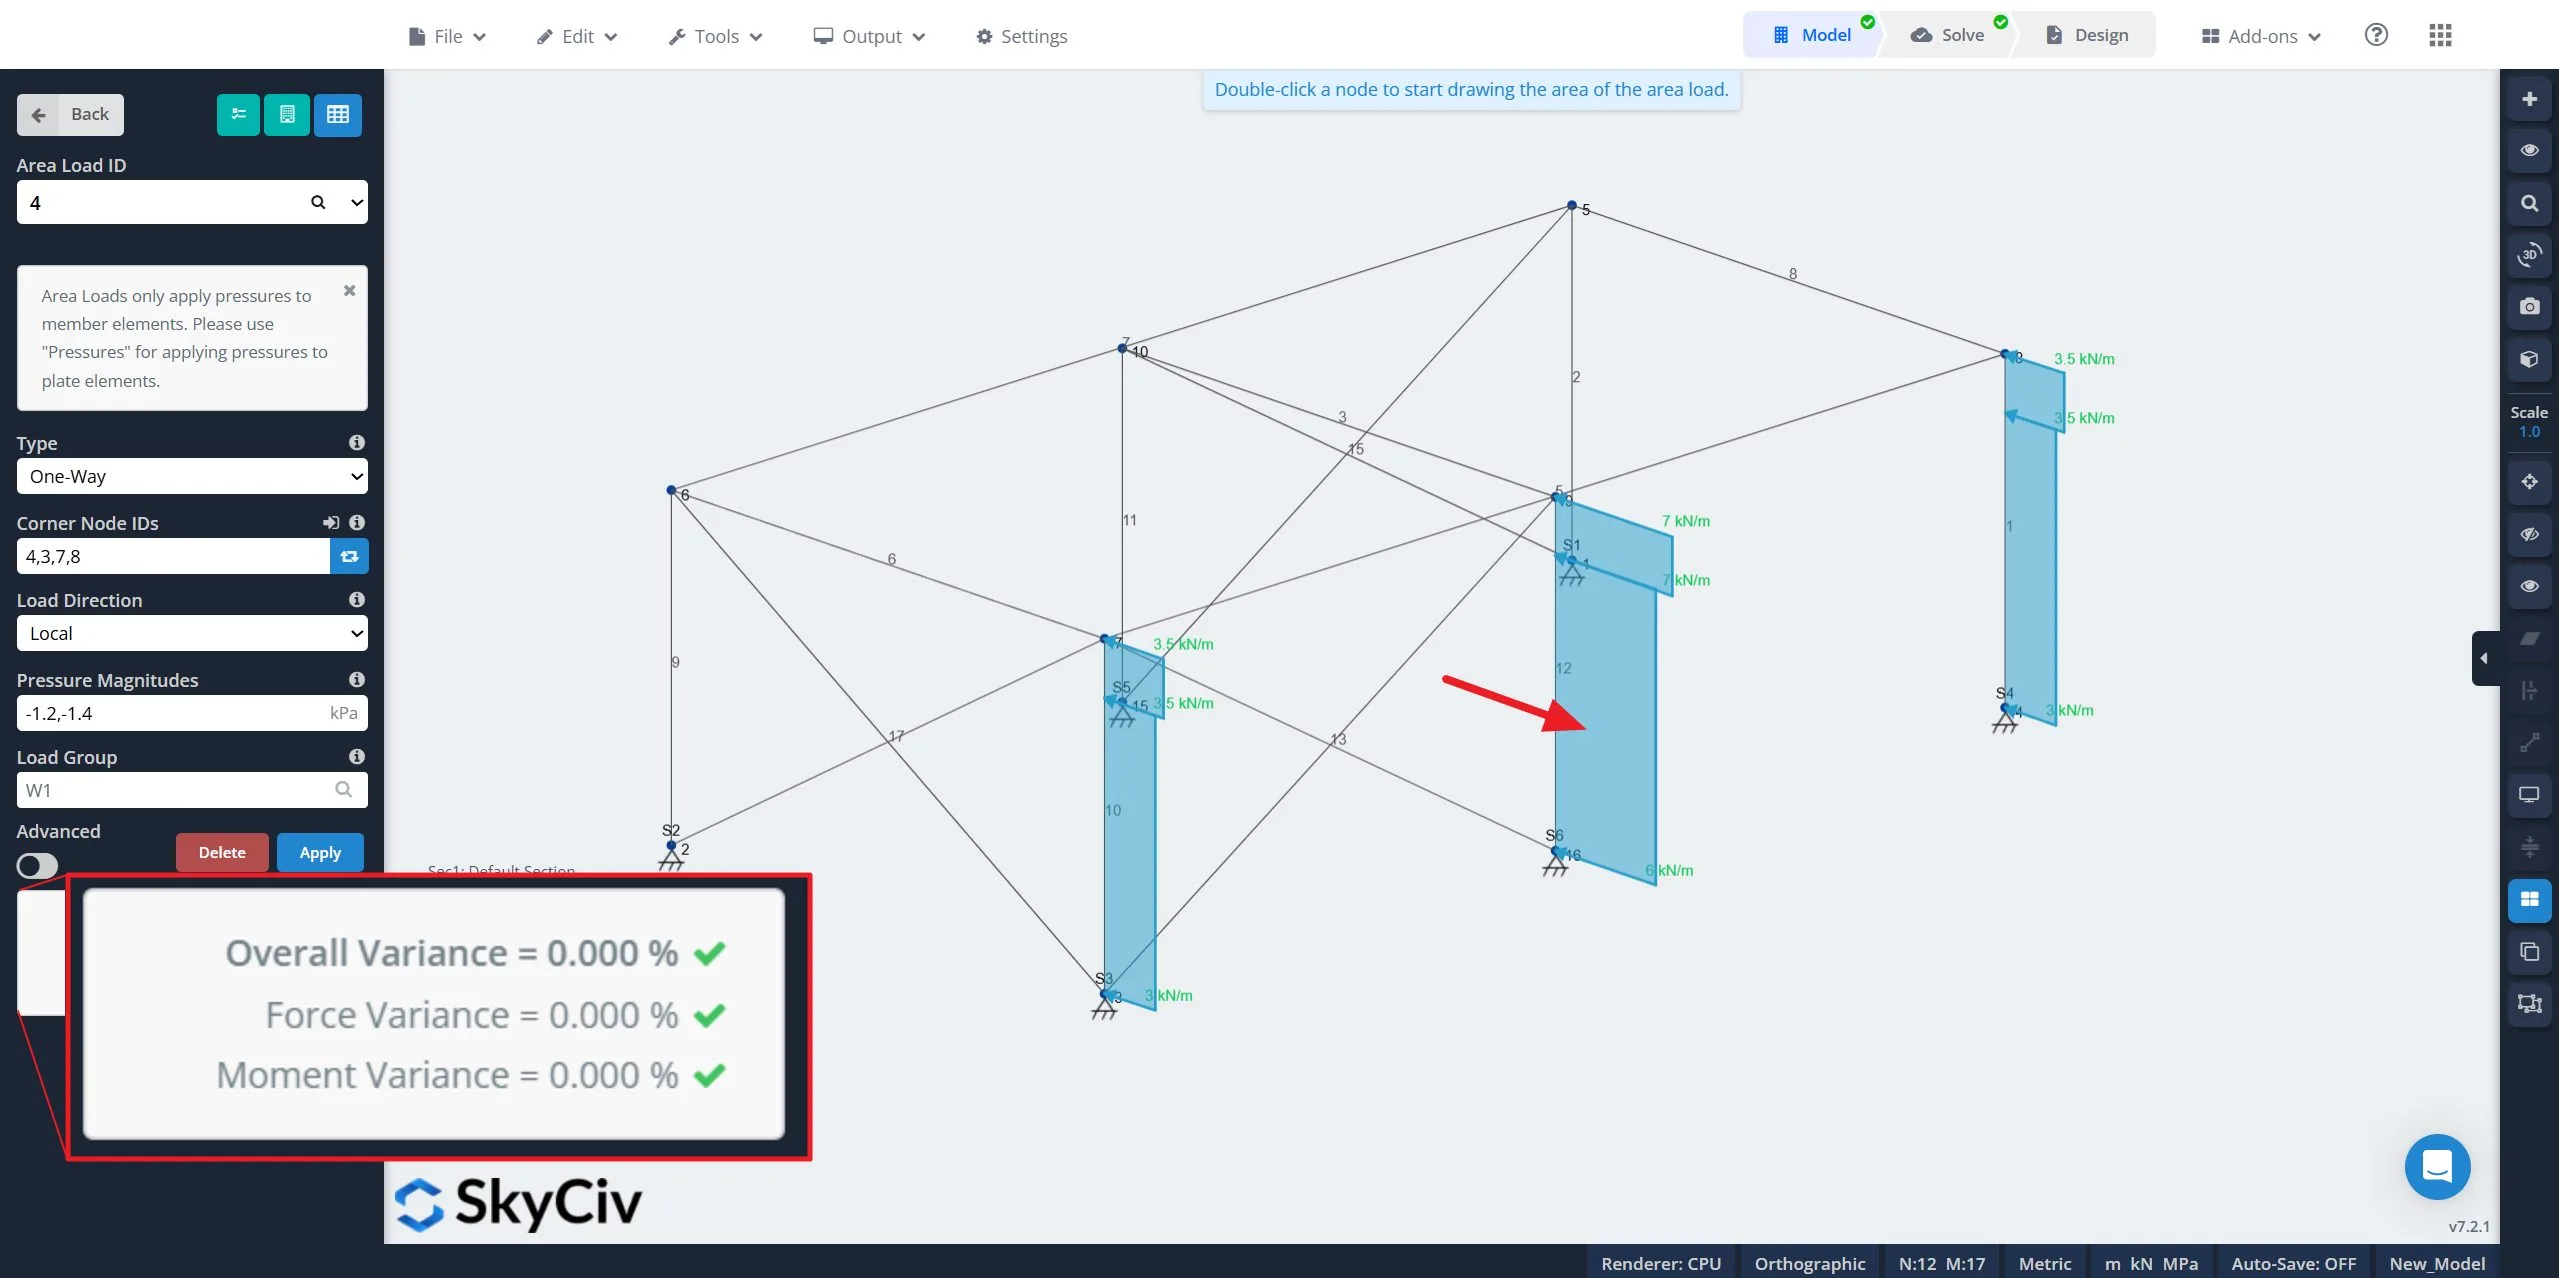
Task: Open the apps grid icon
Action: (2440, 36)
